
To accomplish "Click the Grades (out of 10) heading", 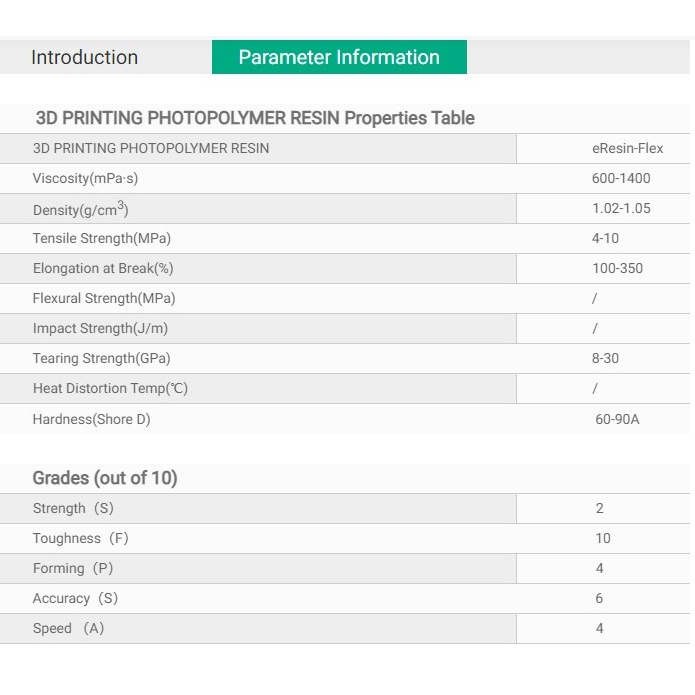I will pyautogui.click(x=105, y=478).
